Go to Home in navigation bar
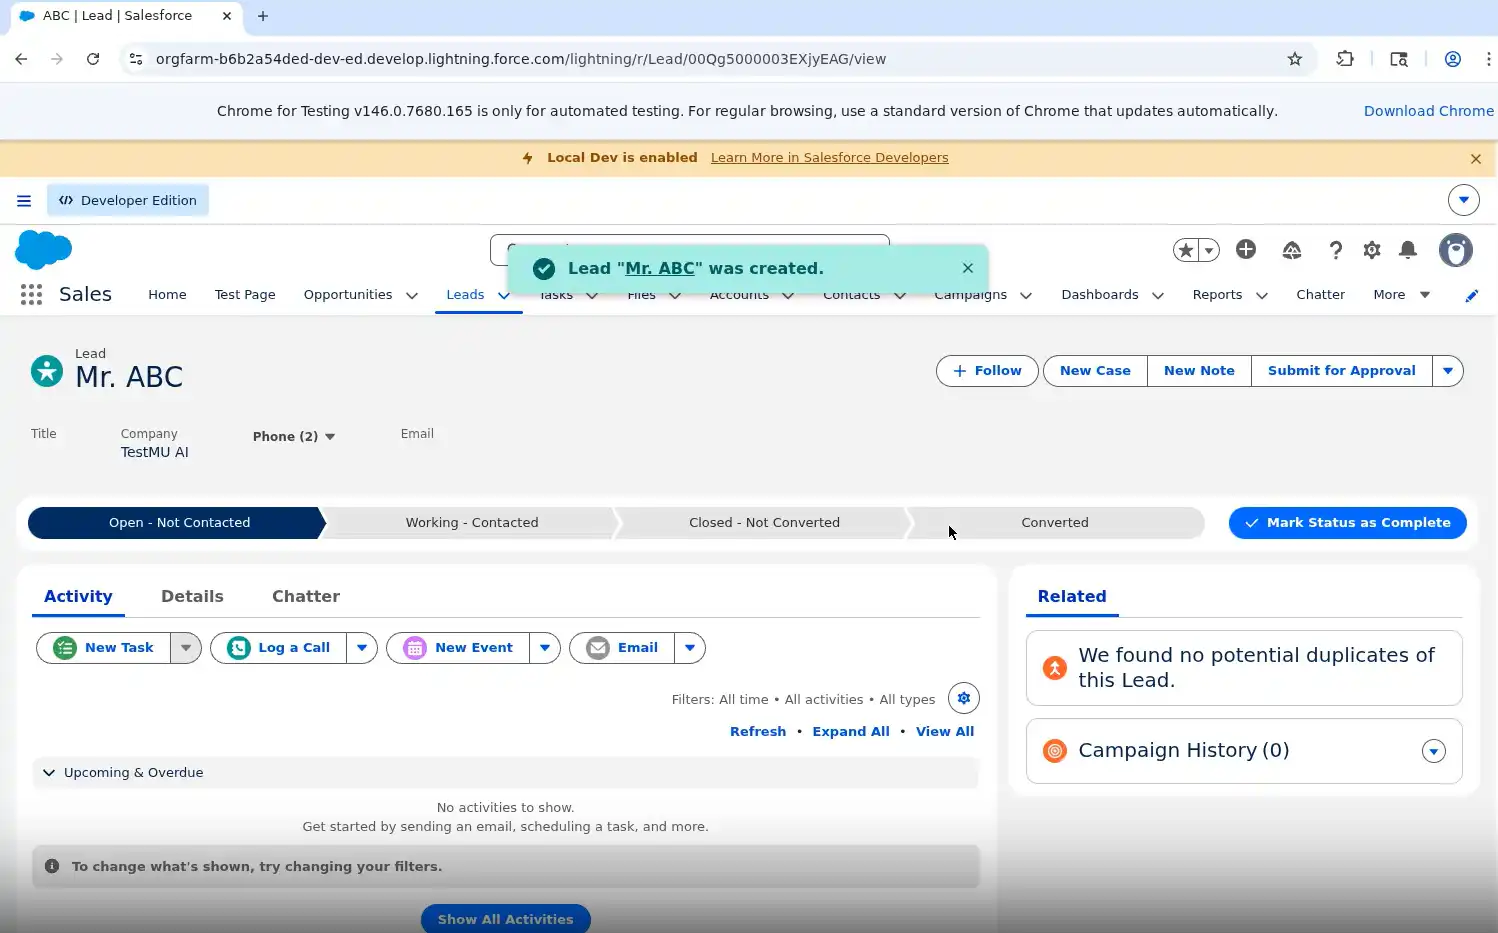 (x=167, y=295)
